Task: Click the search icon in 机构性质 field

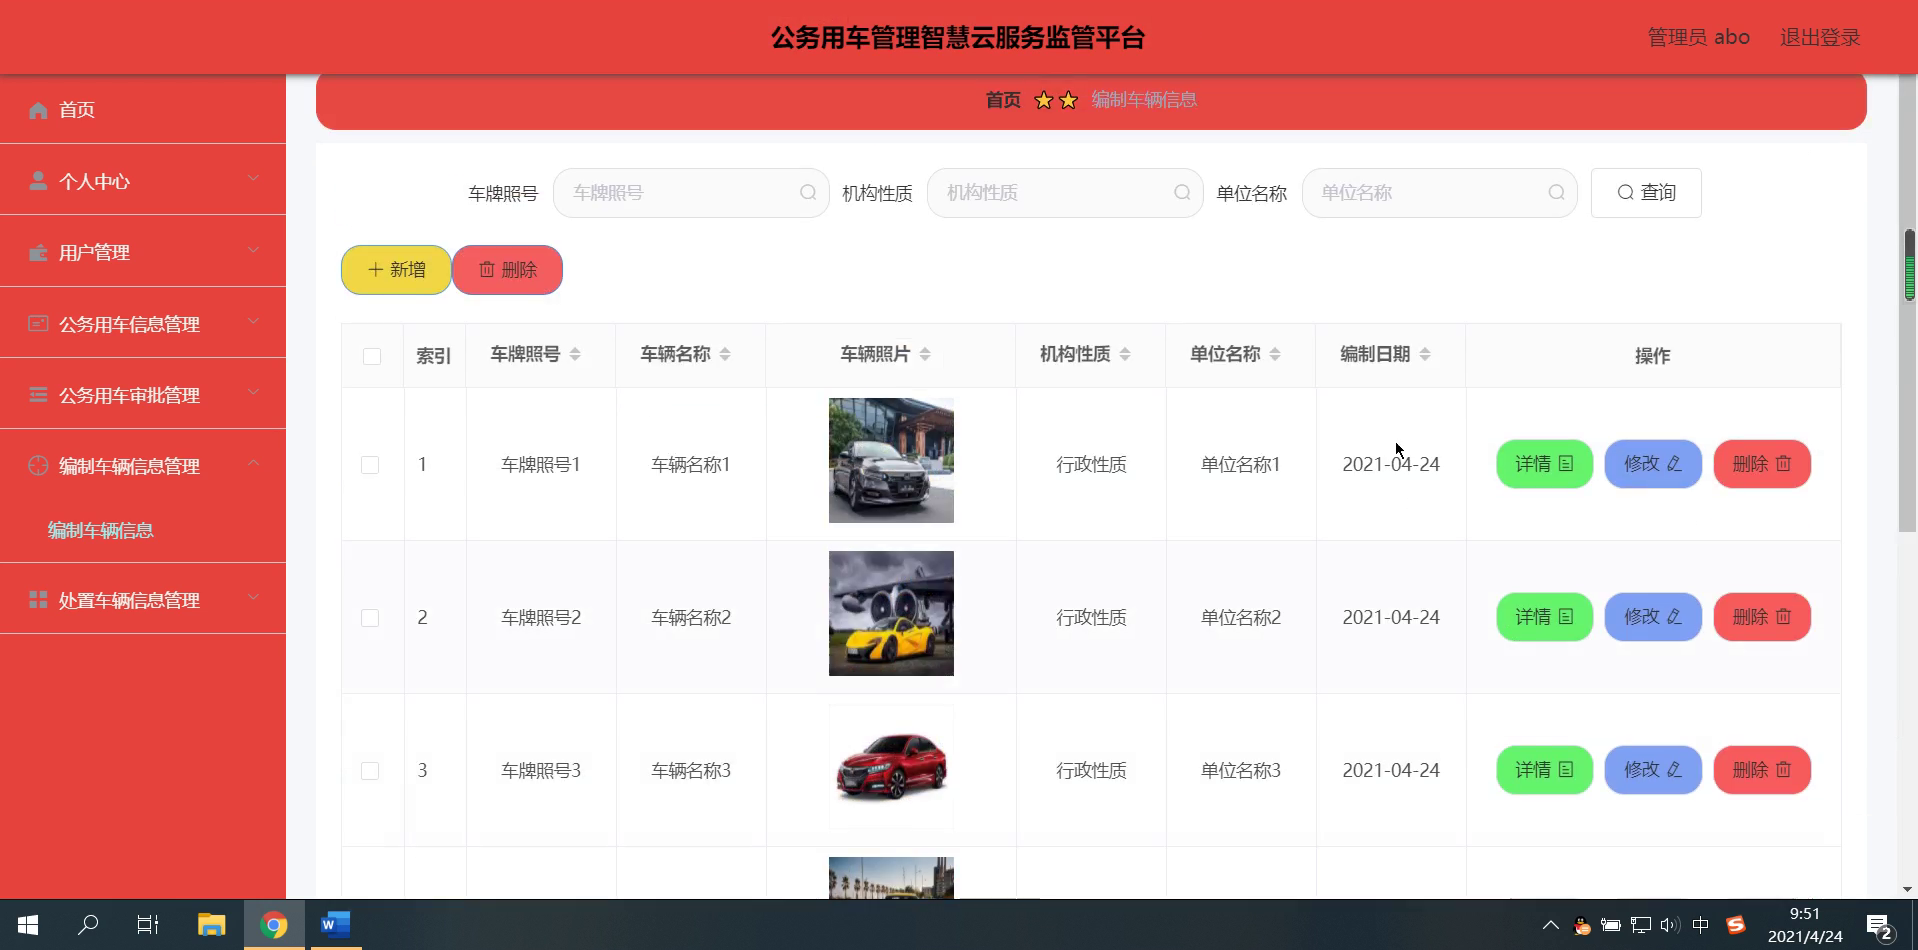Action: point(1182,193)
